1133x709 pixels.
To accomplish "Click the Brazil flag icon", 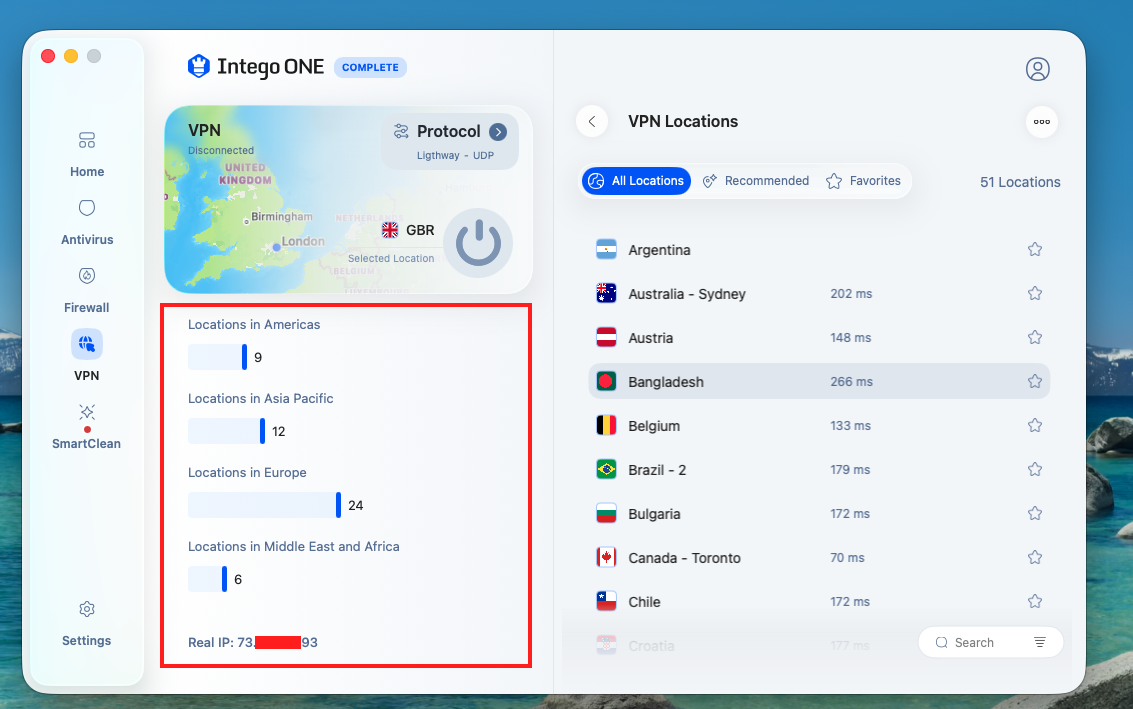I will point(606,470).
